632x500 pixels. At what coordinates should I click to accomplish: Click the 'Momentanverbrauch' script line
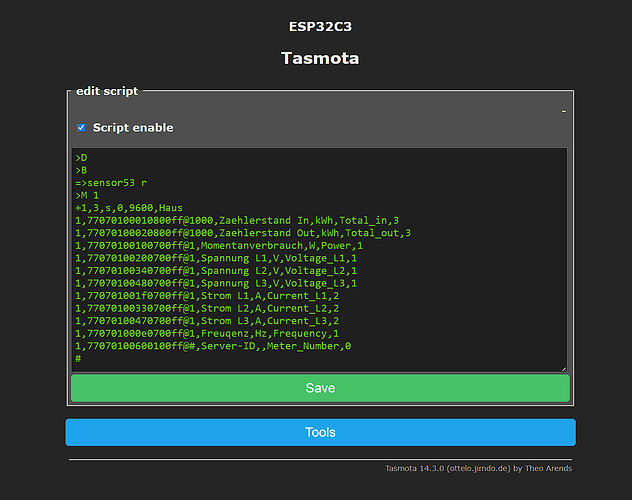[219, 245]
